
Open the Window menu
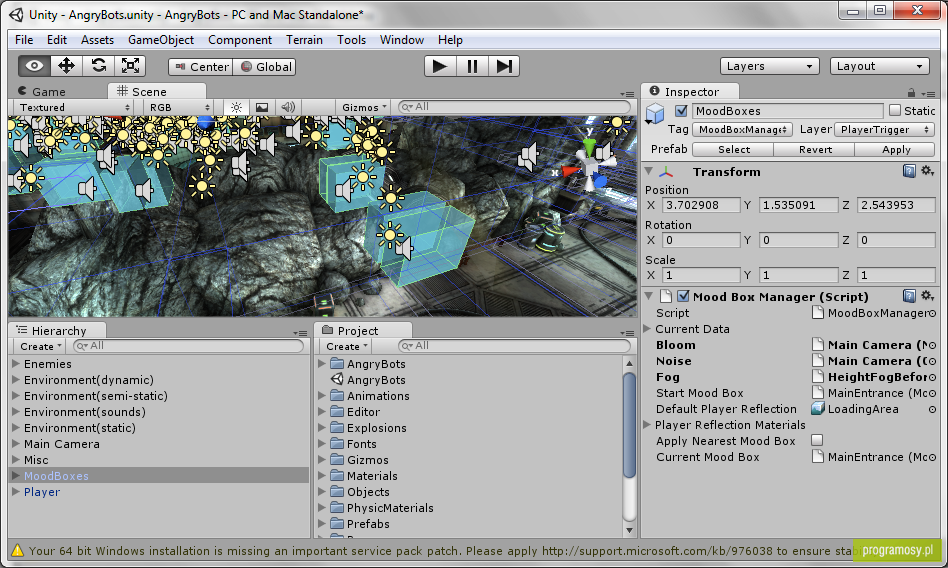tap(401, 40)
